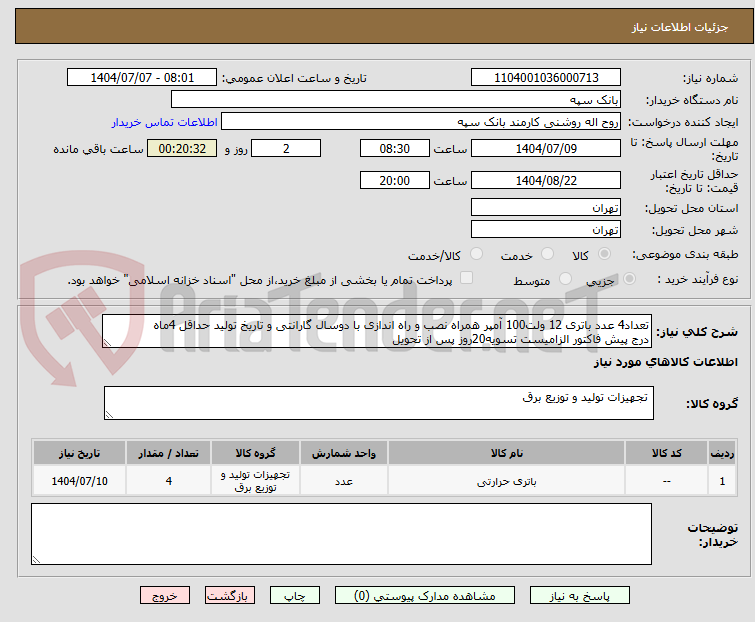
Task: Click the 'شرح کلی نیاز' description text box
Action: point(378,331)
